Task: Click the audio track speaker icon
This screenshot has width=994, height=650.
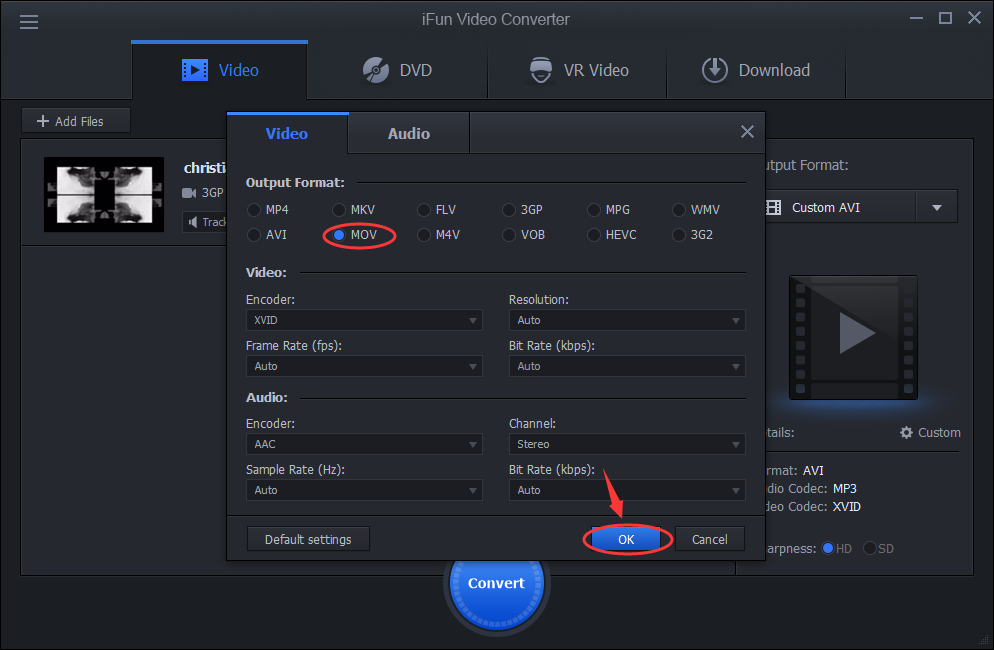Action: coord(193,222)
